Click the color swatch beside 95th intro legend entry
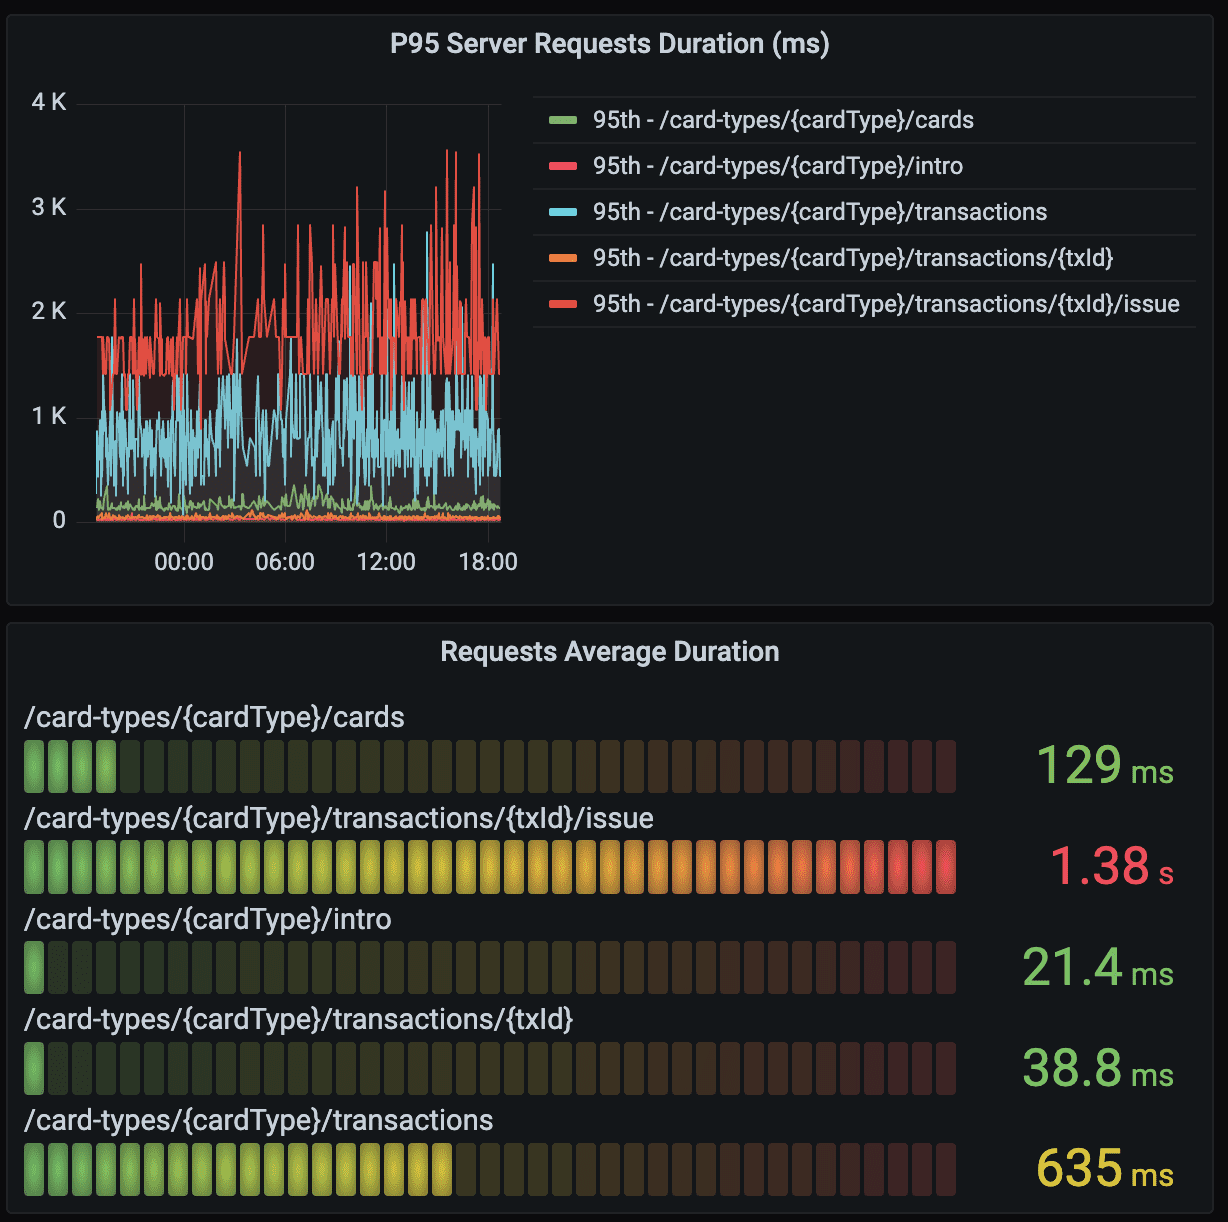The width and height of the screenshot is (1228, 1222). pos(563,166)
